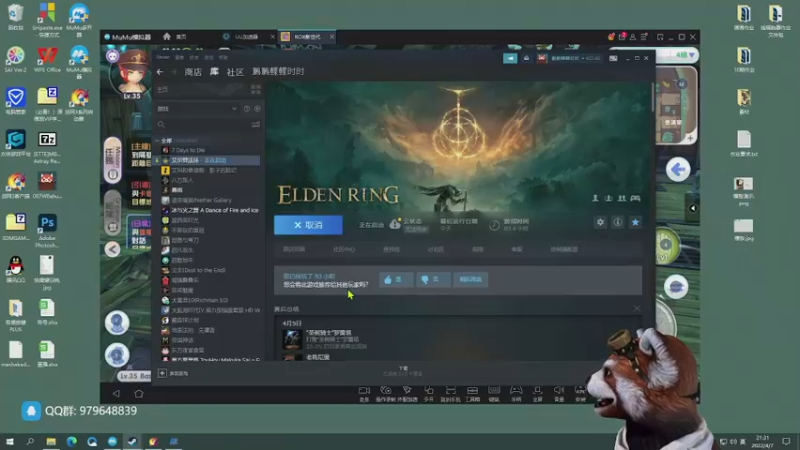This screenshot has width=800, height=450.
Task: Click MuMu screen record toolbar icon
Action: click(364, 393)
